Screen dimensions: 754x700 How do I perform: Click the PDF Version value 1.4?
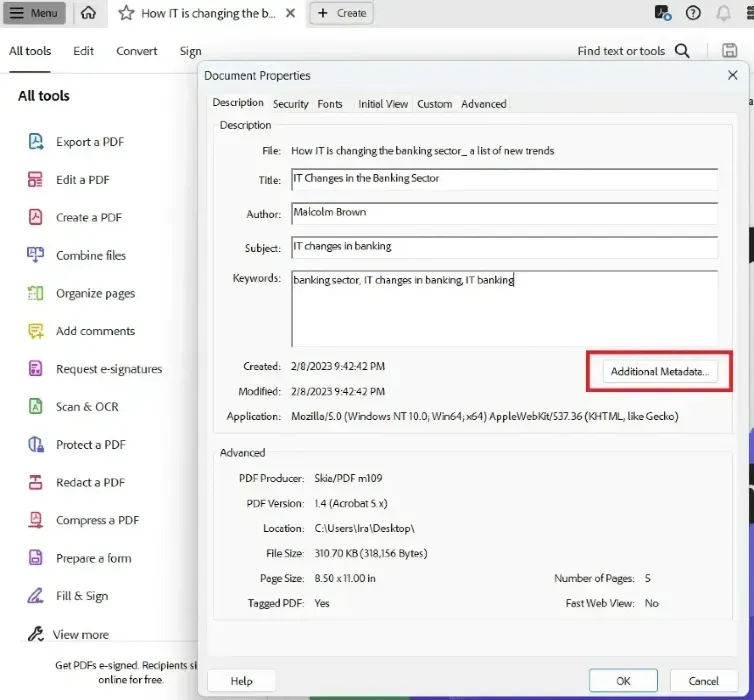point(351,503)
